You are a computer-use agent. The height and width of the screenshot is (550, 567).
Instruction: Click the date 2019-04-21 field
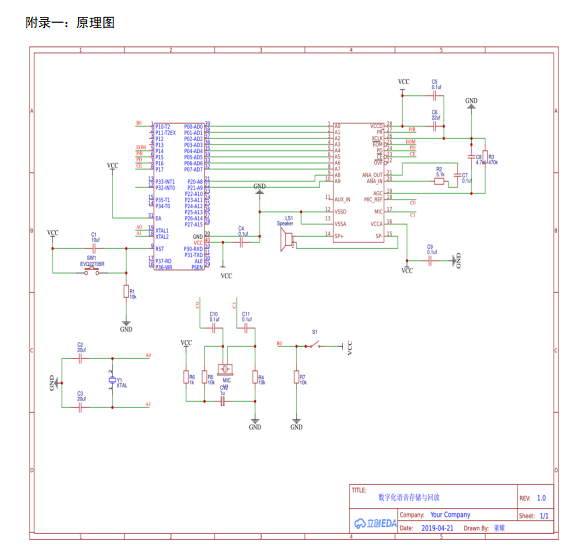click(437, 528)
